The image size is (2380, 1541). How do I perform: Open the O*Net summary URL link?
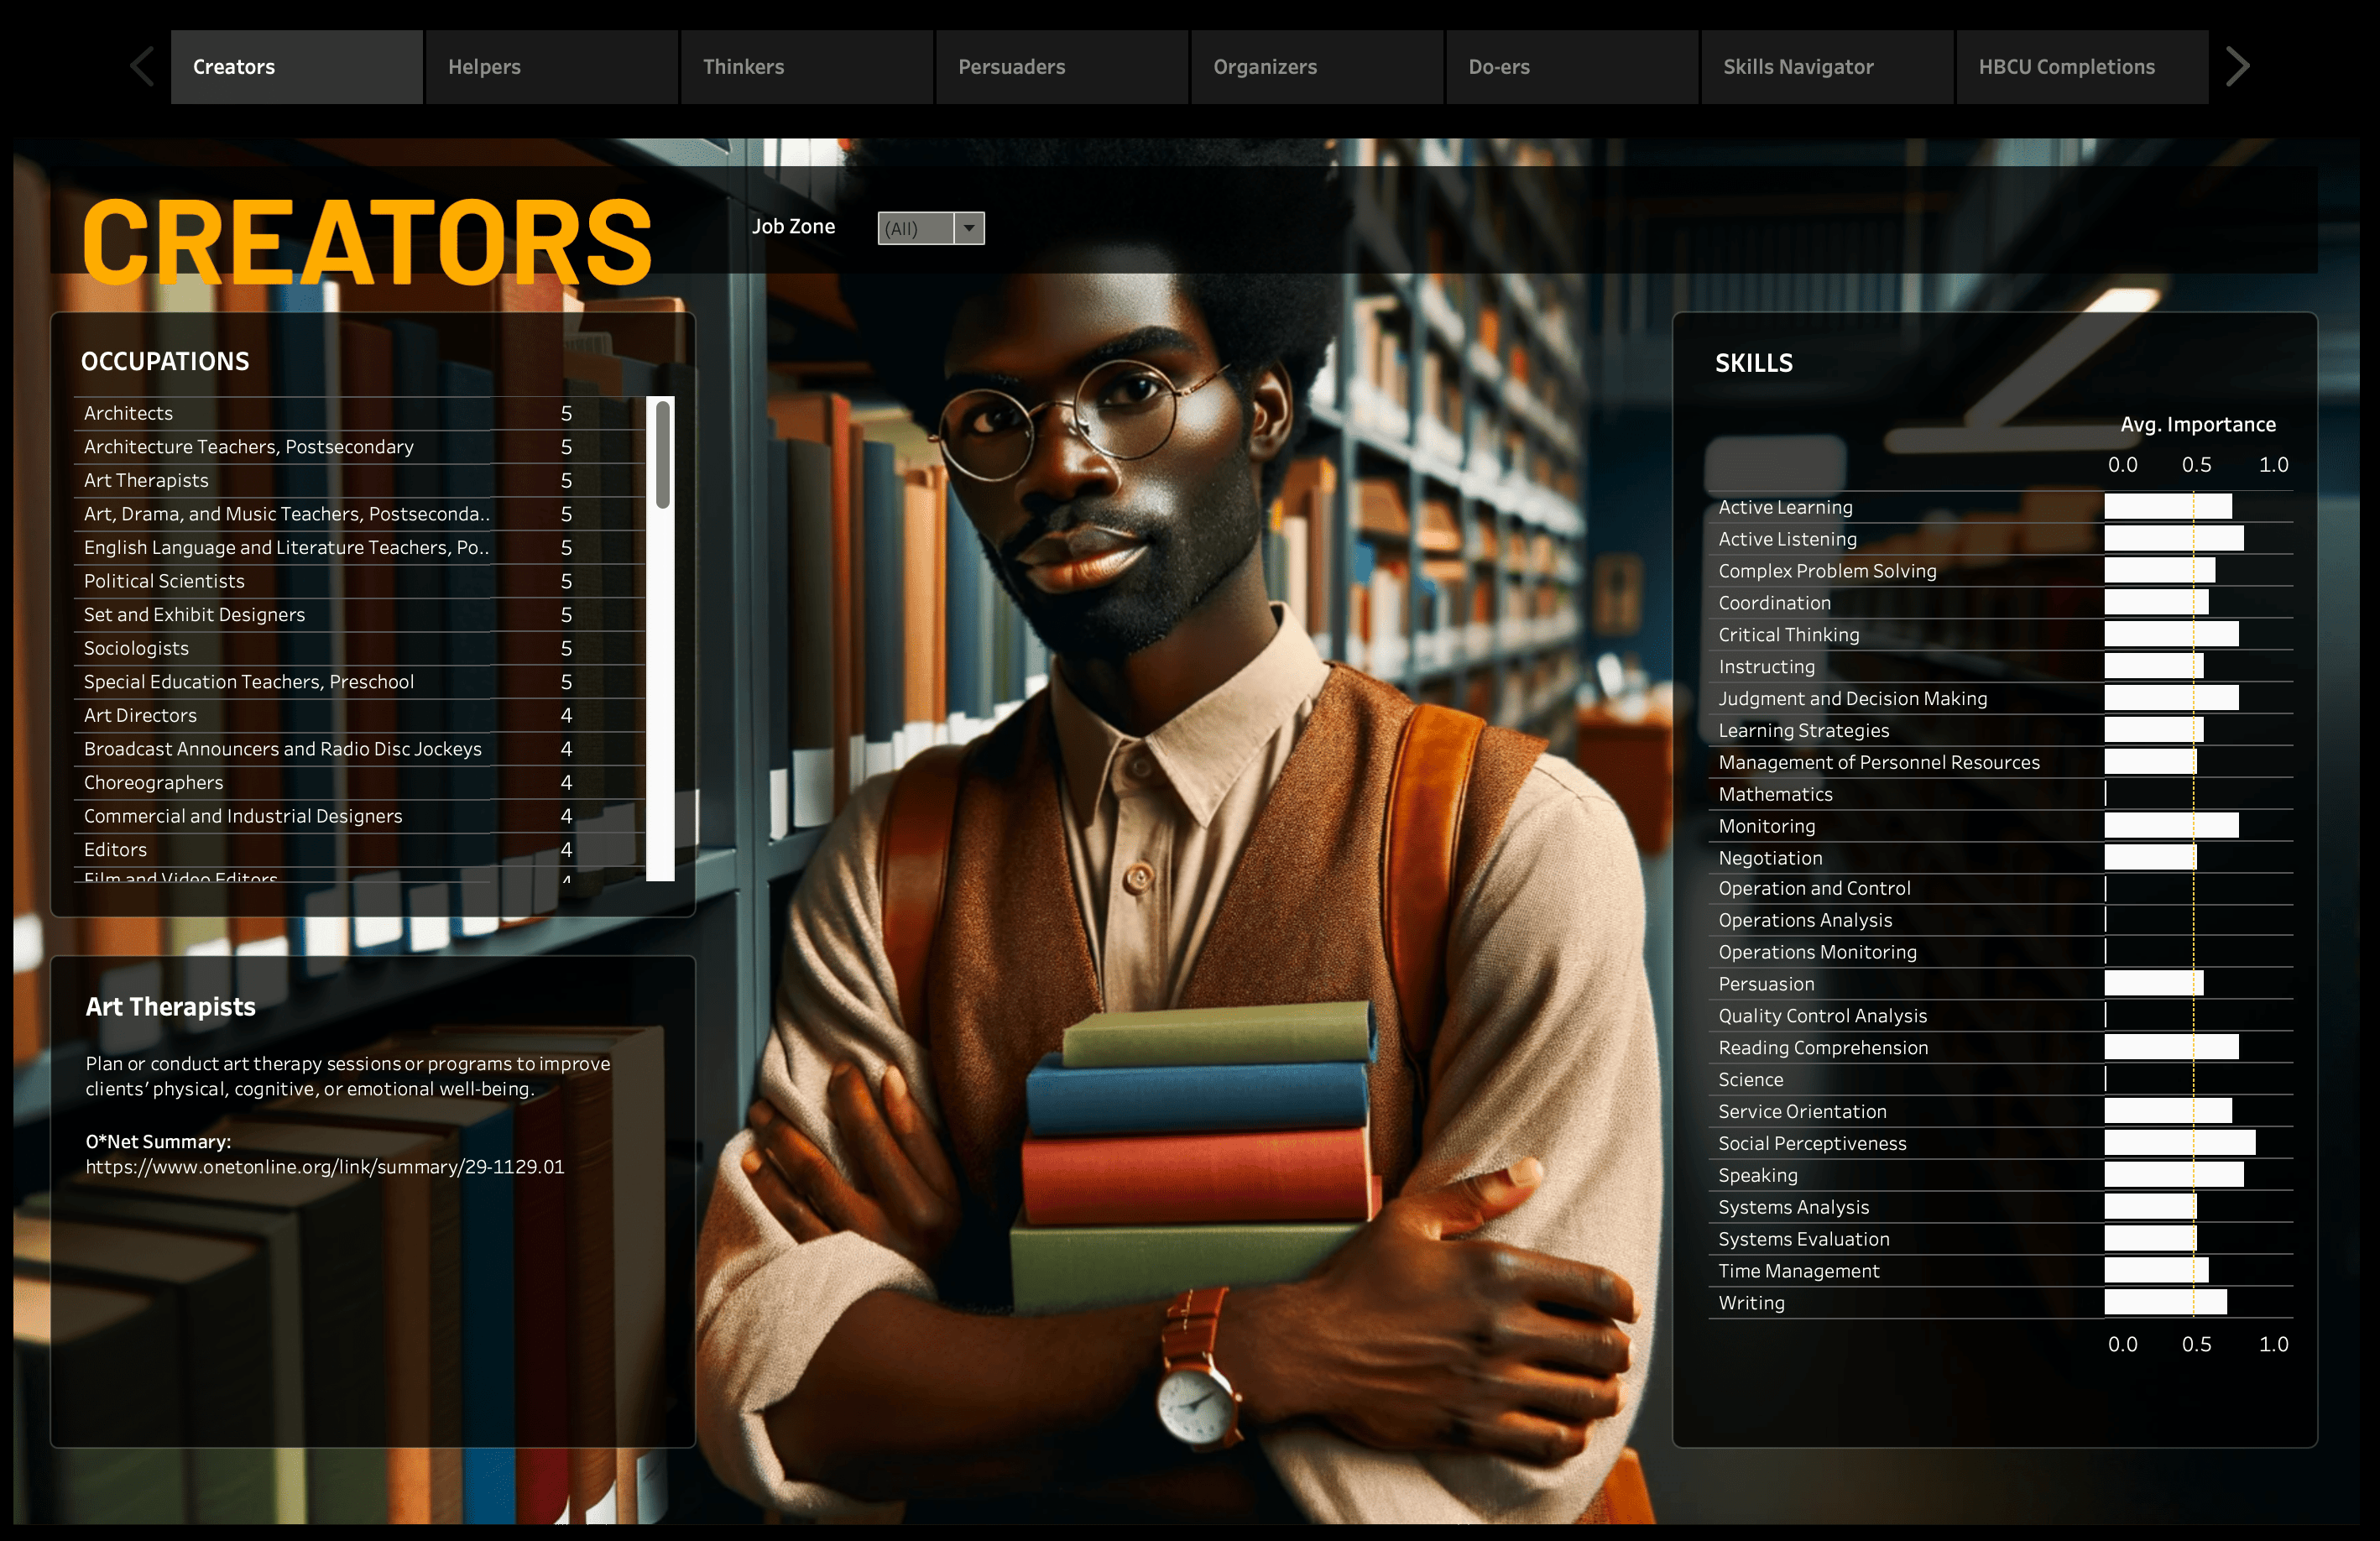click(325, 1167)
